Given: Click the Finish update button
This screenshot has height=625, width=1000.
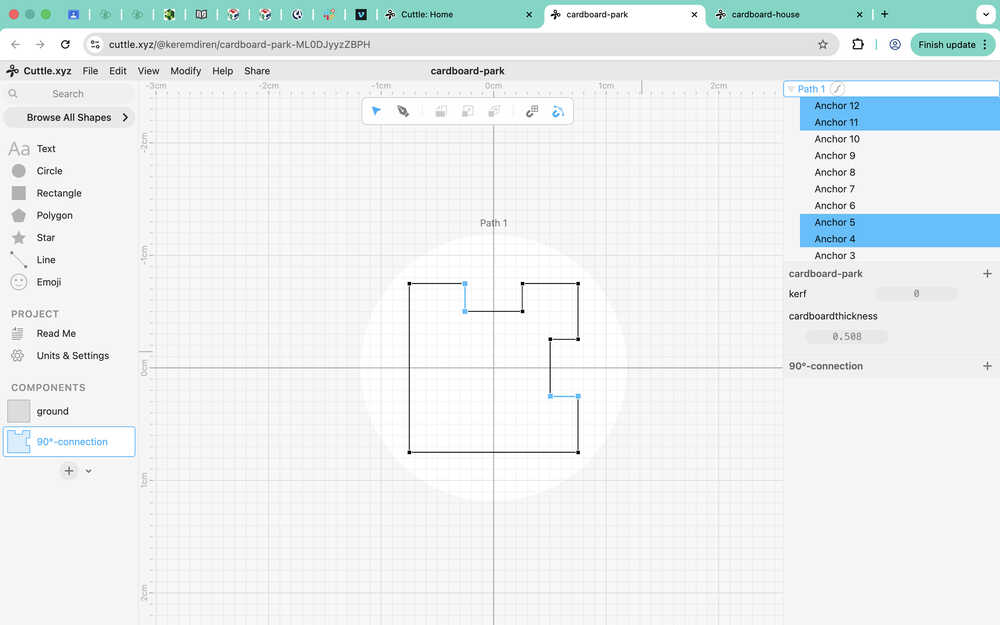Looking at the screenshot, I should [x=953, y=45].
